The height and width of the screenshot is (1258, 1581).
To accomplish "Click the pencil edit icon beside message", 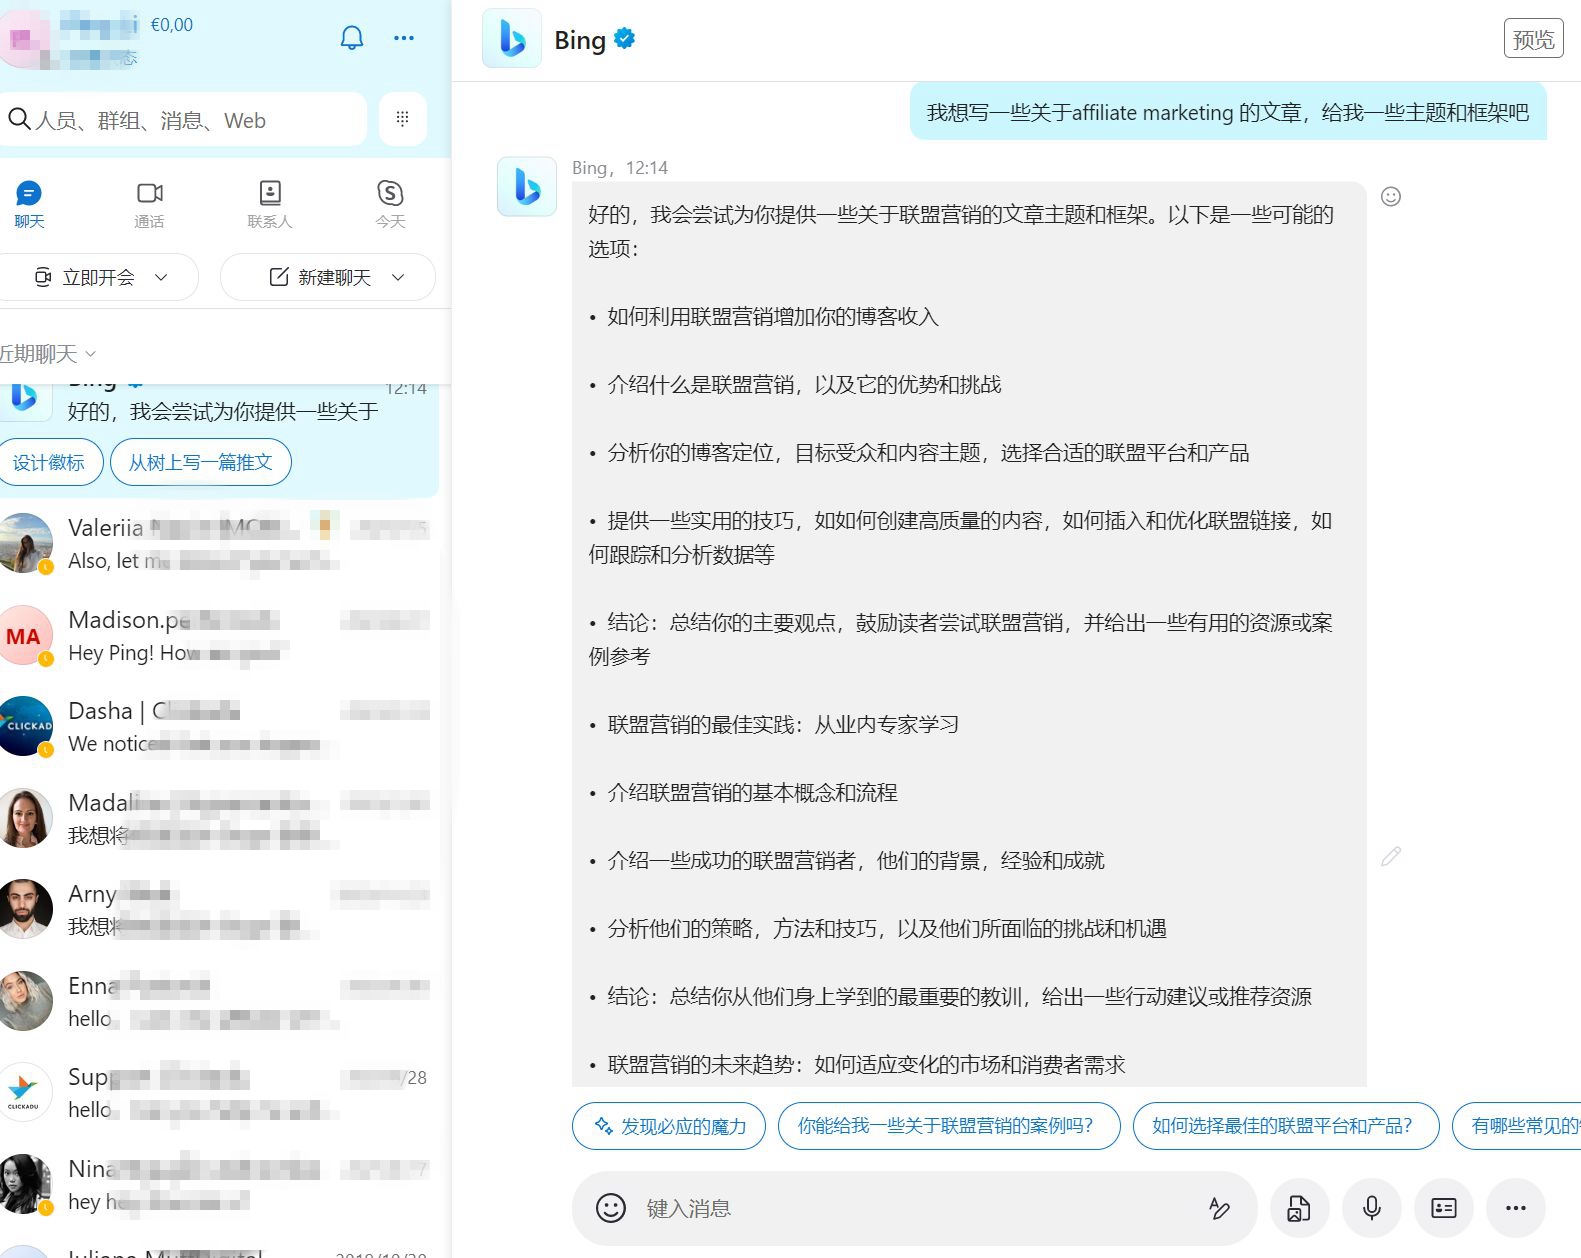I will (x=1390, y=857).
